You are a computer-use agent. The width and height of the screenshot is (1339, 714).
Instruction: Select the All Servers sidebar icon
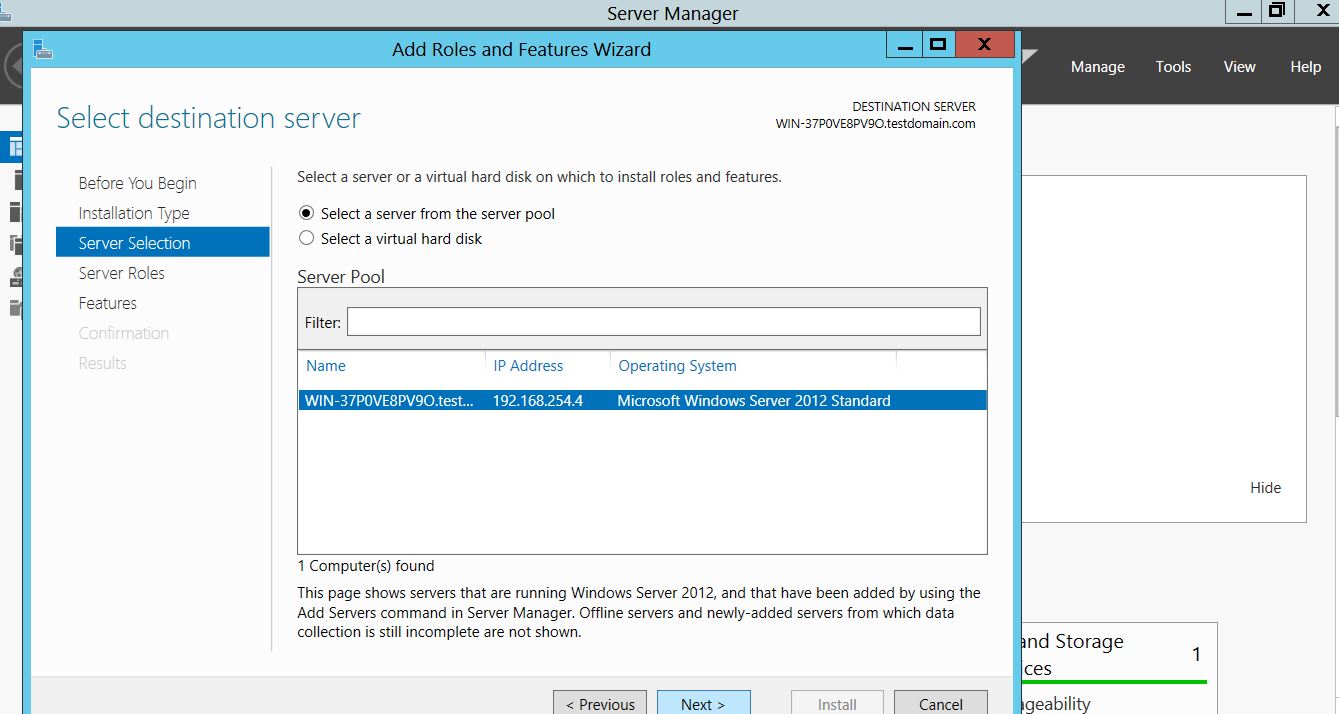point(14,212)
